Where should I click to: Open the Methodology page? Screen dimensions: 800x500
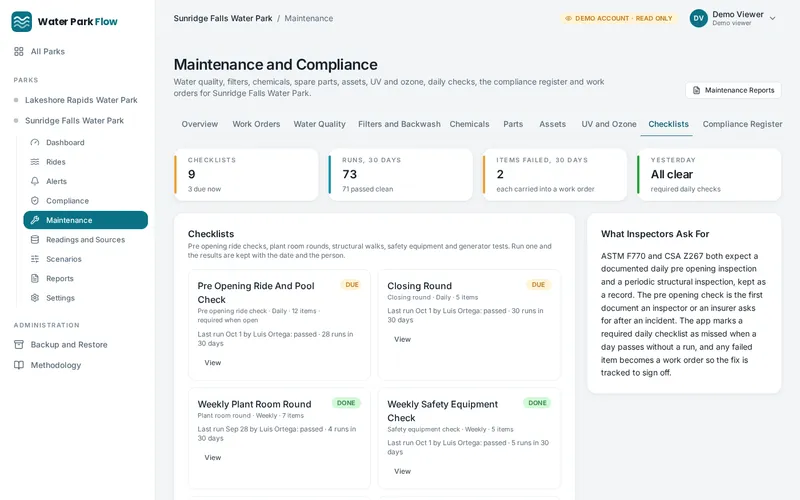(x=56, y=365)
